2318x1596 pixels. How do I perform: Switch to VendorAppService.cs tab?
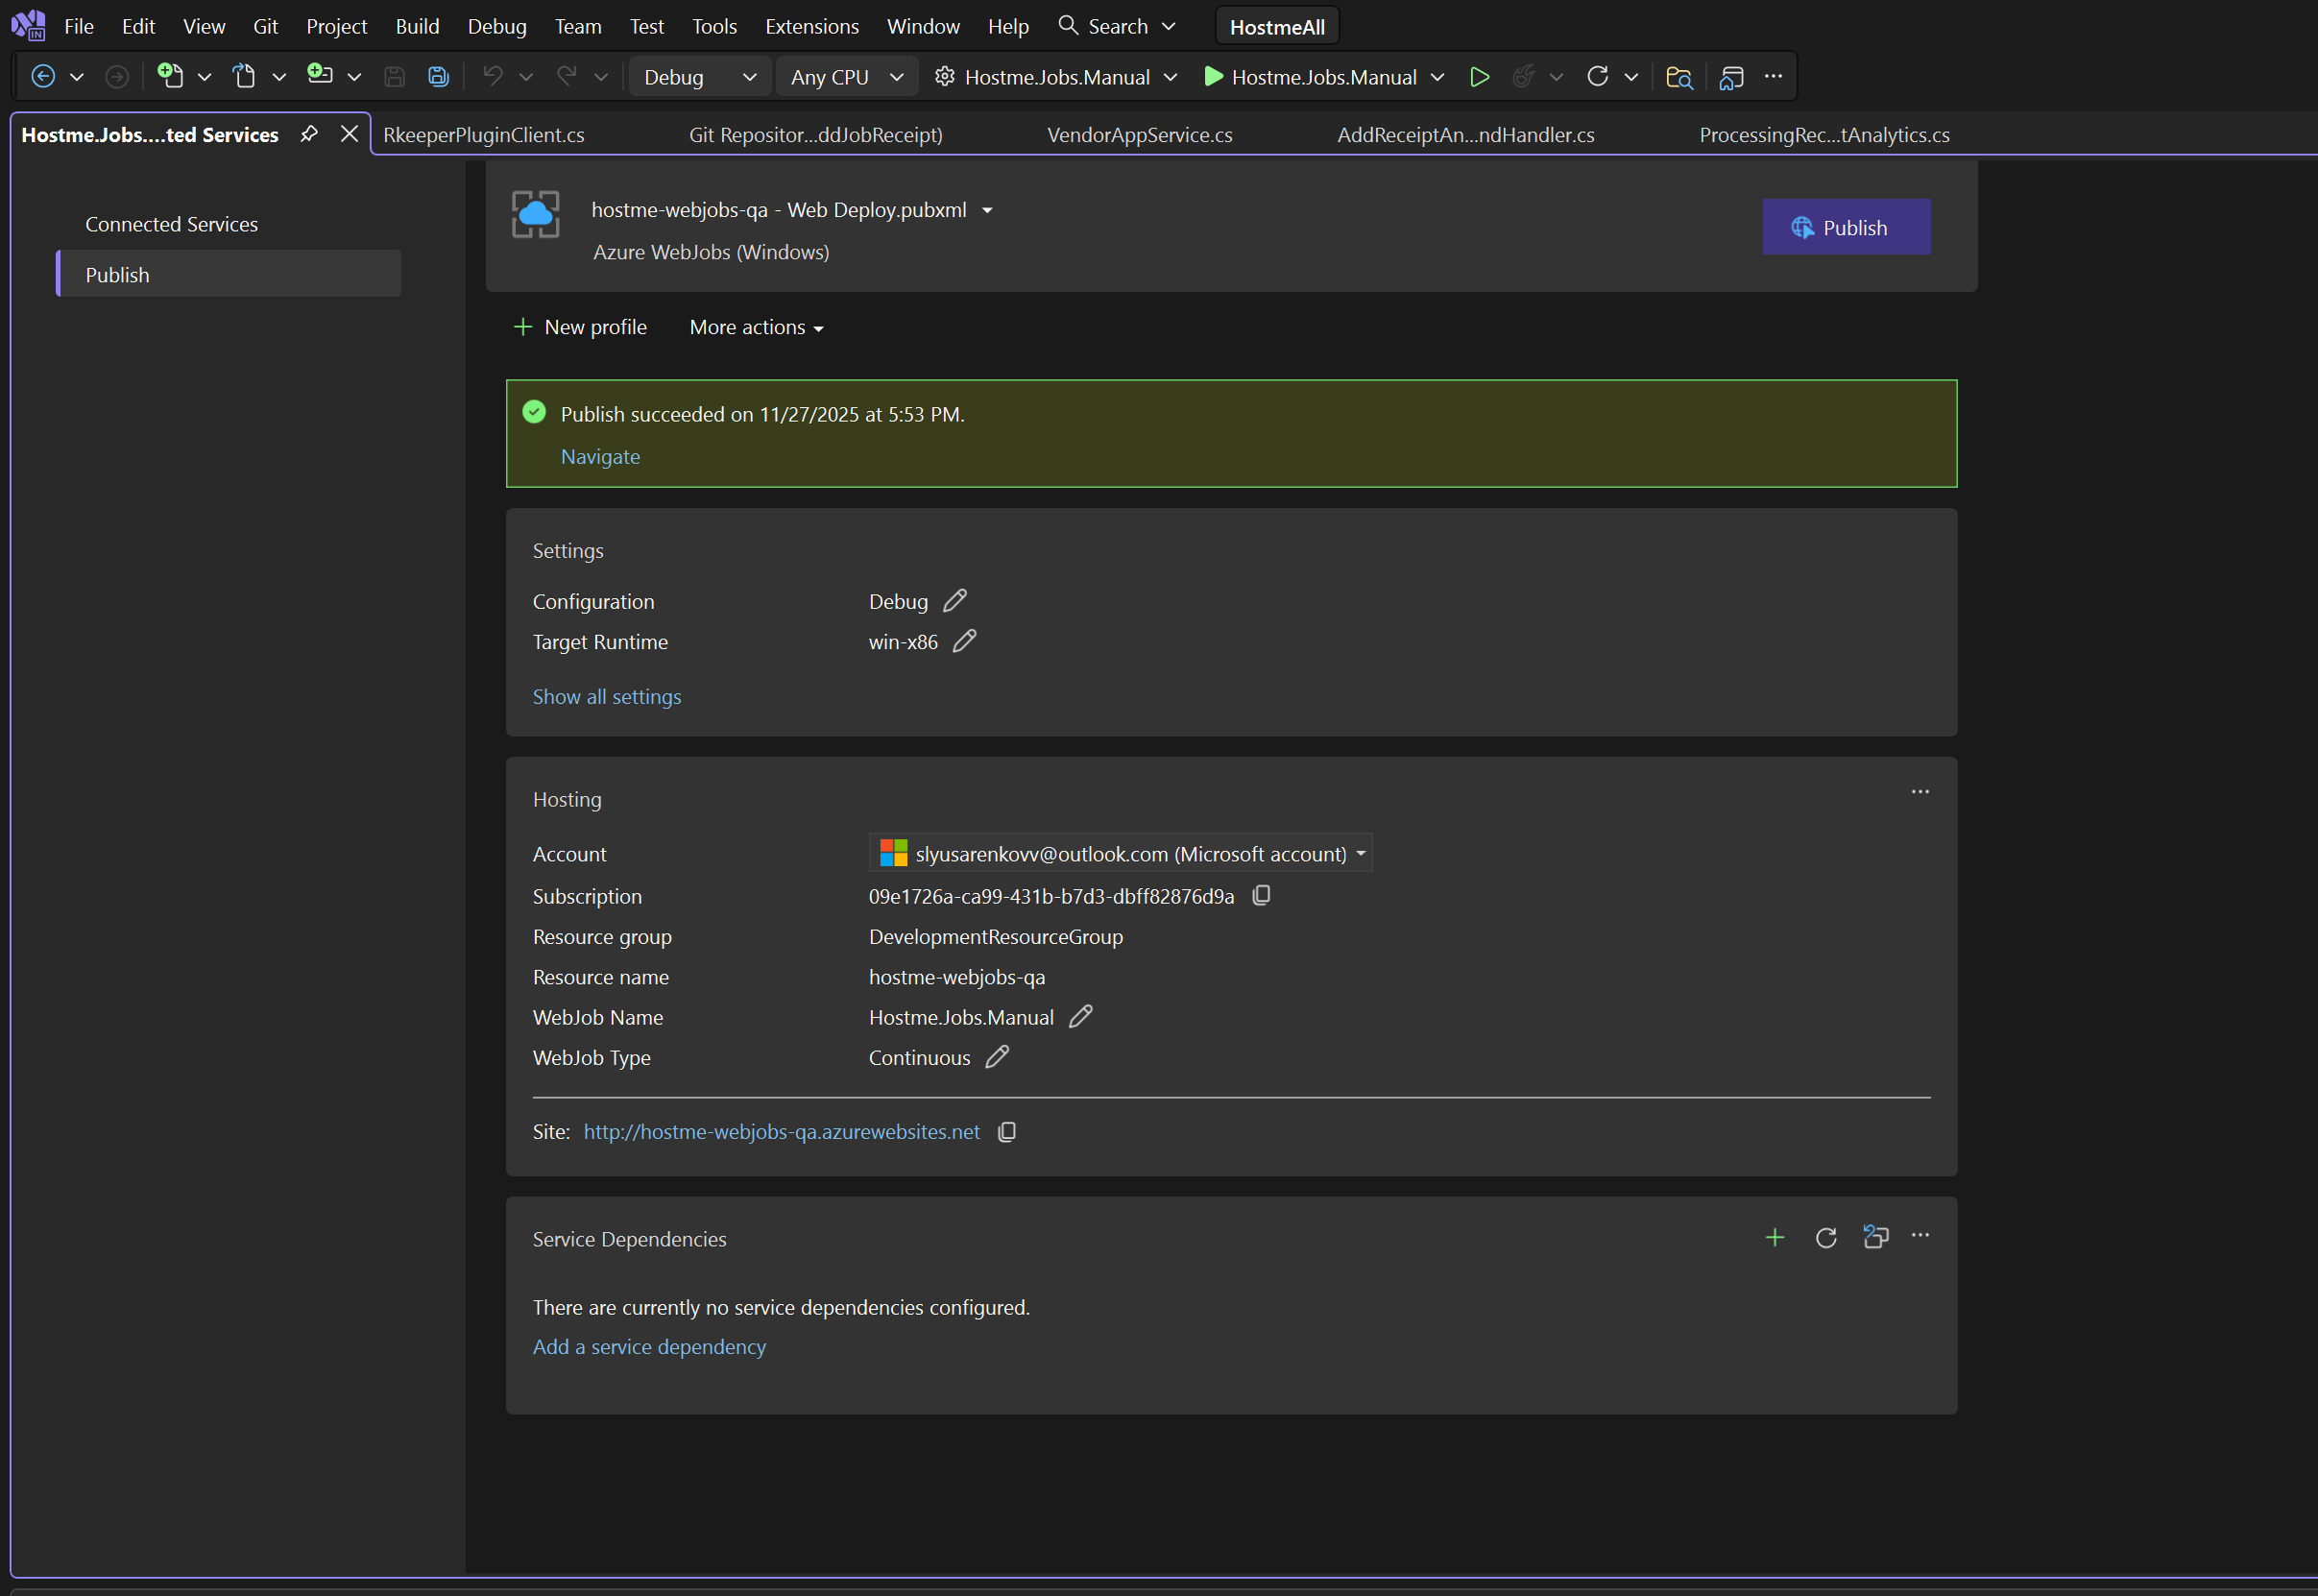[x=1139, y=135]
